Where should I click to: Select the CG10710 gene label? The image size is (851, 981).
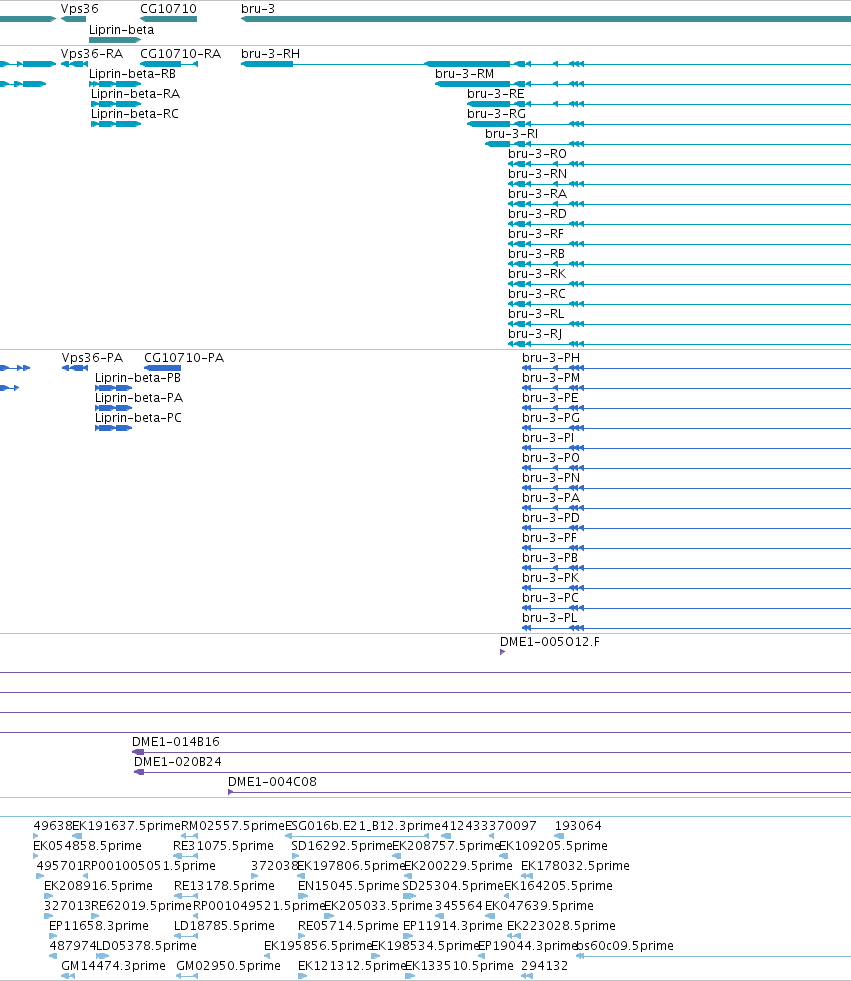(168, 9)
